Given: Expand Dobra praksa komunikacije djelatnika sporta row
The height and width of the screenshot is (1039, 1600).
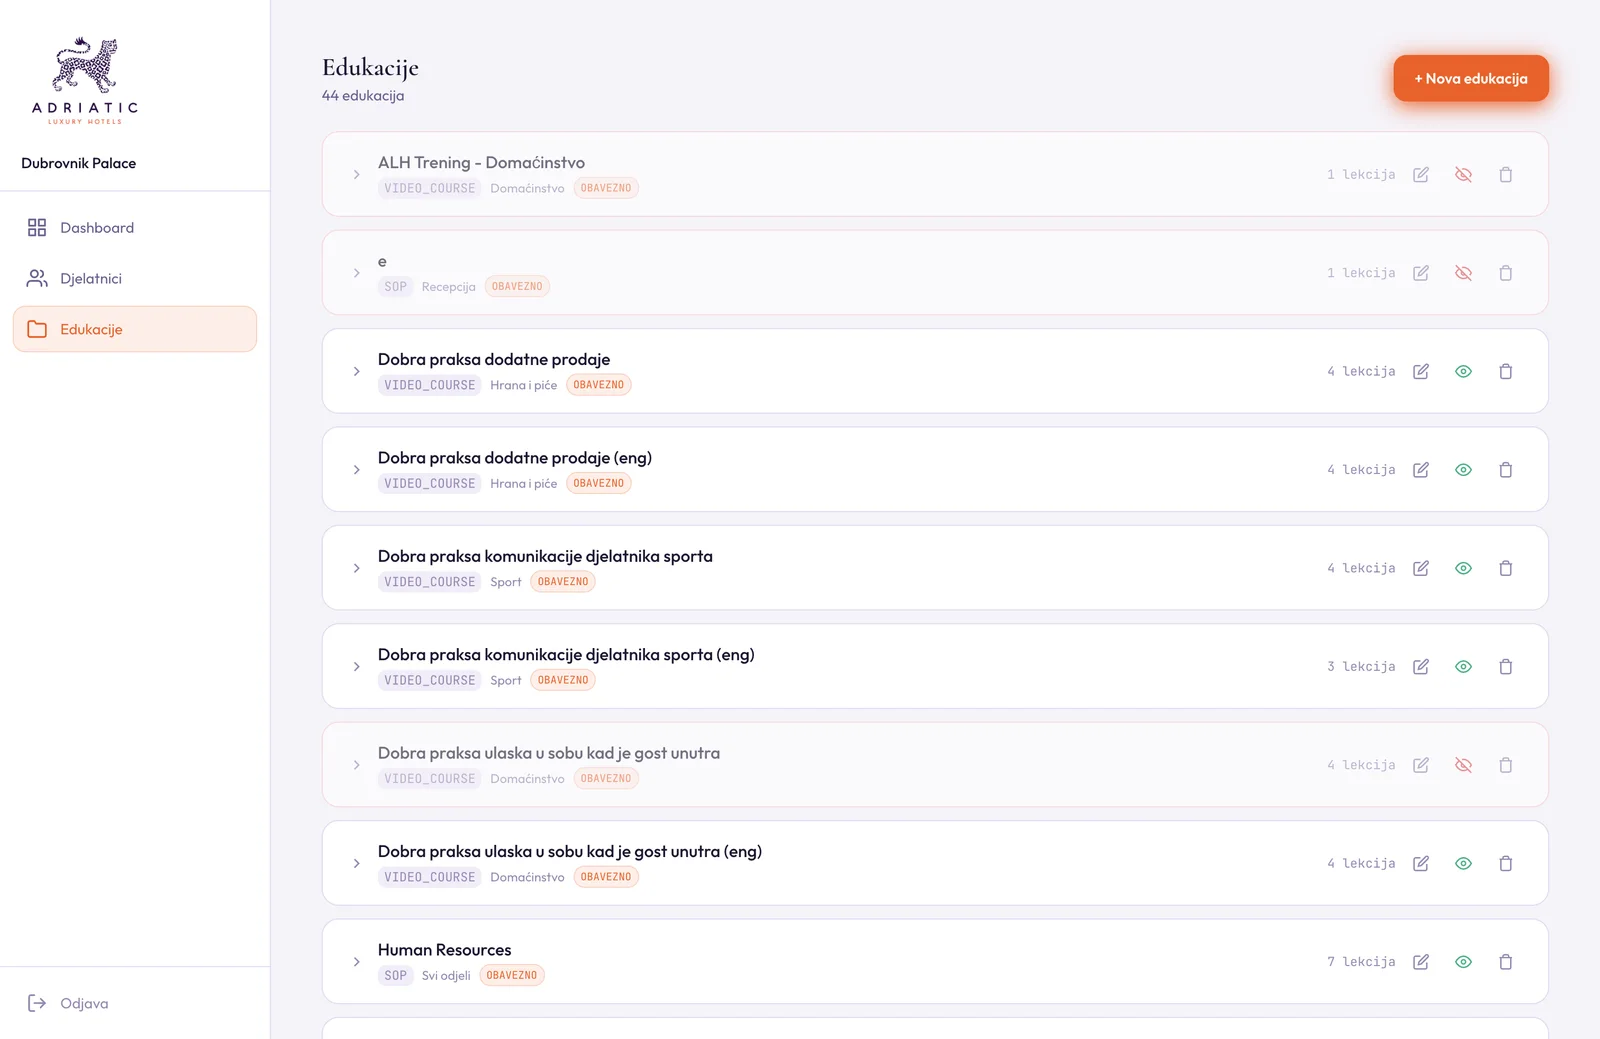Looking at the screenshot, I should pyautogui.click(x=356, y=568).
